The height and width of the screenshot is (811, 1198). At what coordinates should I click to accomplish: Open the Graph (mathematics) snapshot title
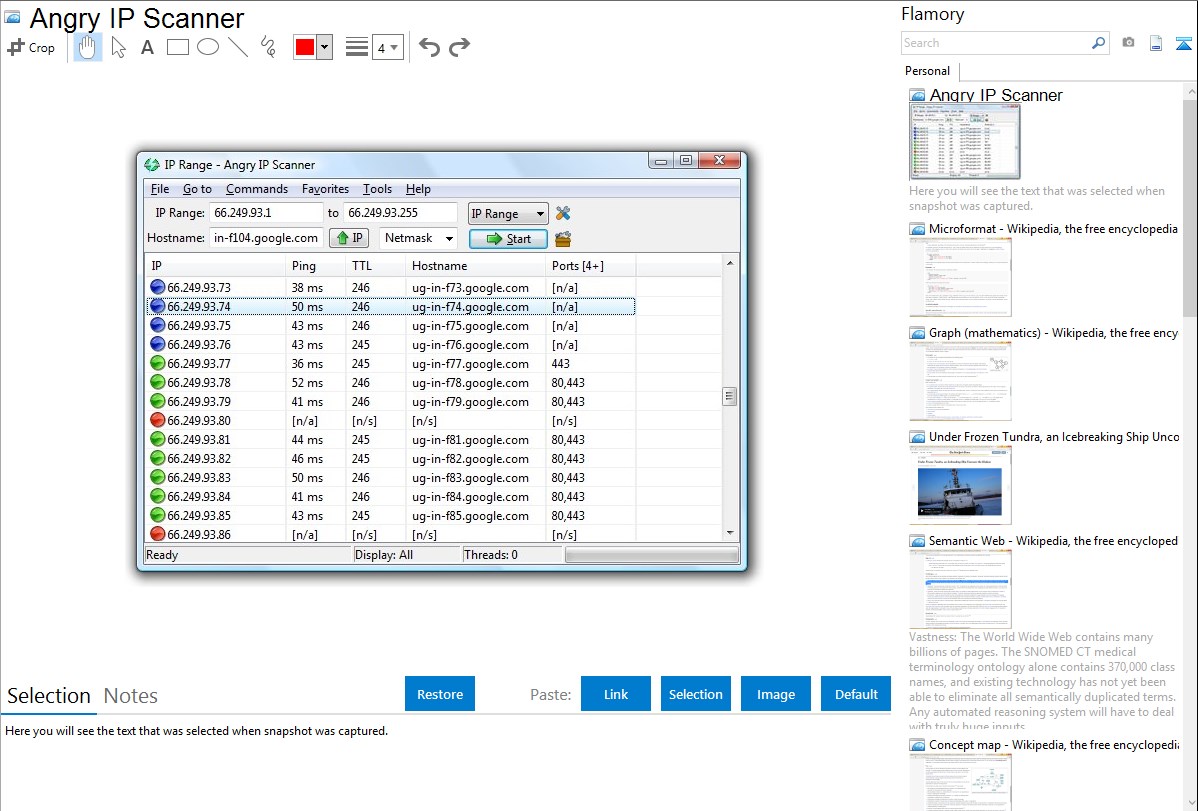click(1053, 333)
